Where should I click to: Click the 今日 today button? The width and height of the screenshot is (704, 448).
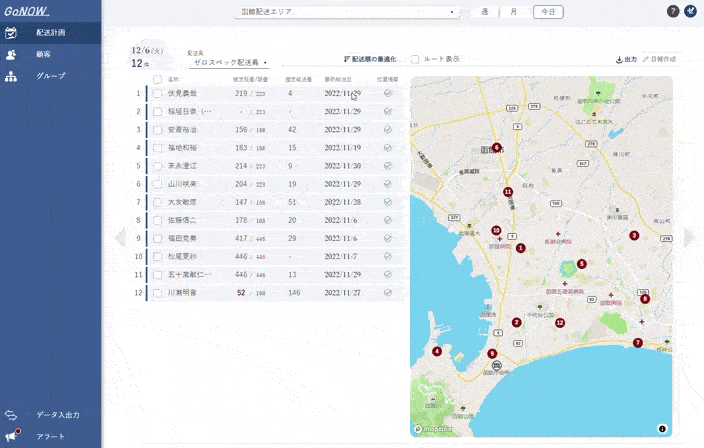click(x=547, y=12)
